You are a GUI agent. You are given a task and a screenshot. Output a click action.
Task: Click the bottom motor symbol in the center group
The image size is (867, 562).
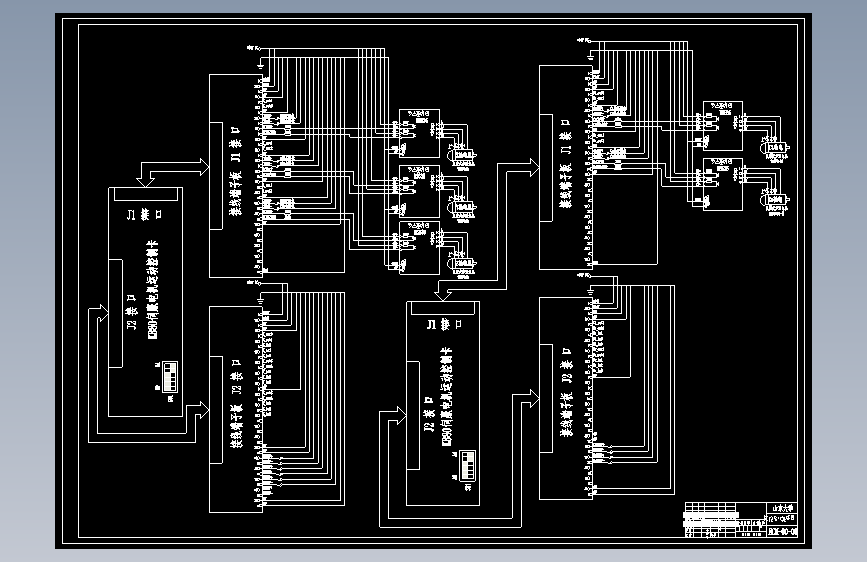click(x=461, y=264)
